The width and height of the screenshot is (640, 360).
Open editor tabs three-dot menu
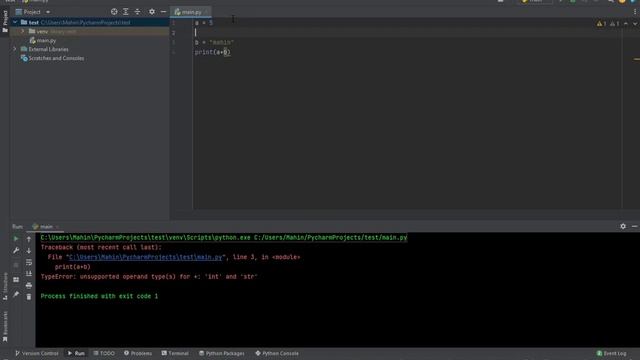point(635,12)
